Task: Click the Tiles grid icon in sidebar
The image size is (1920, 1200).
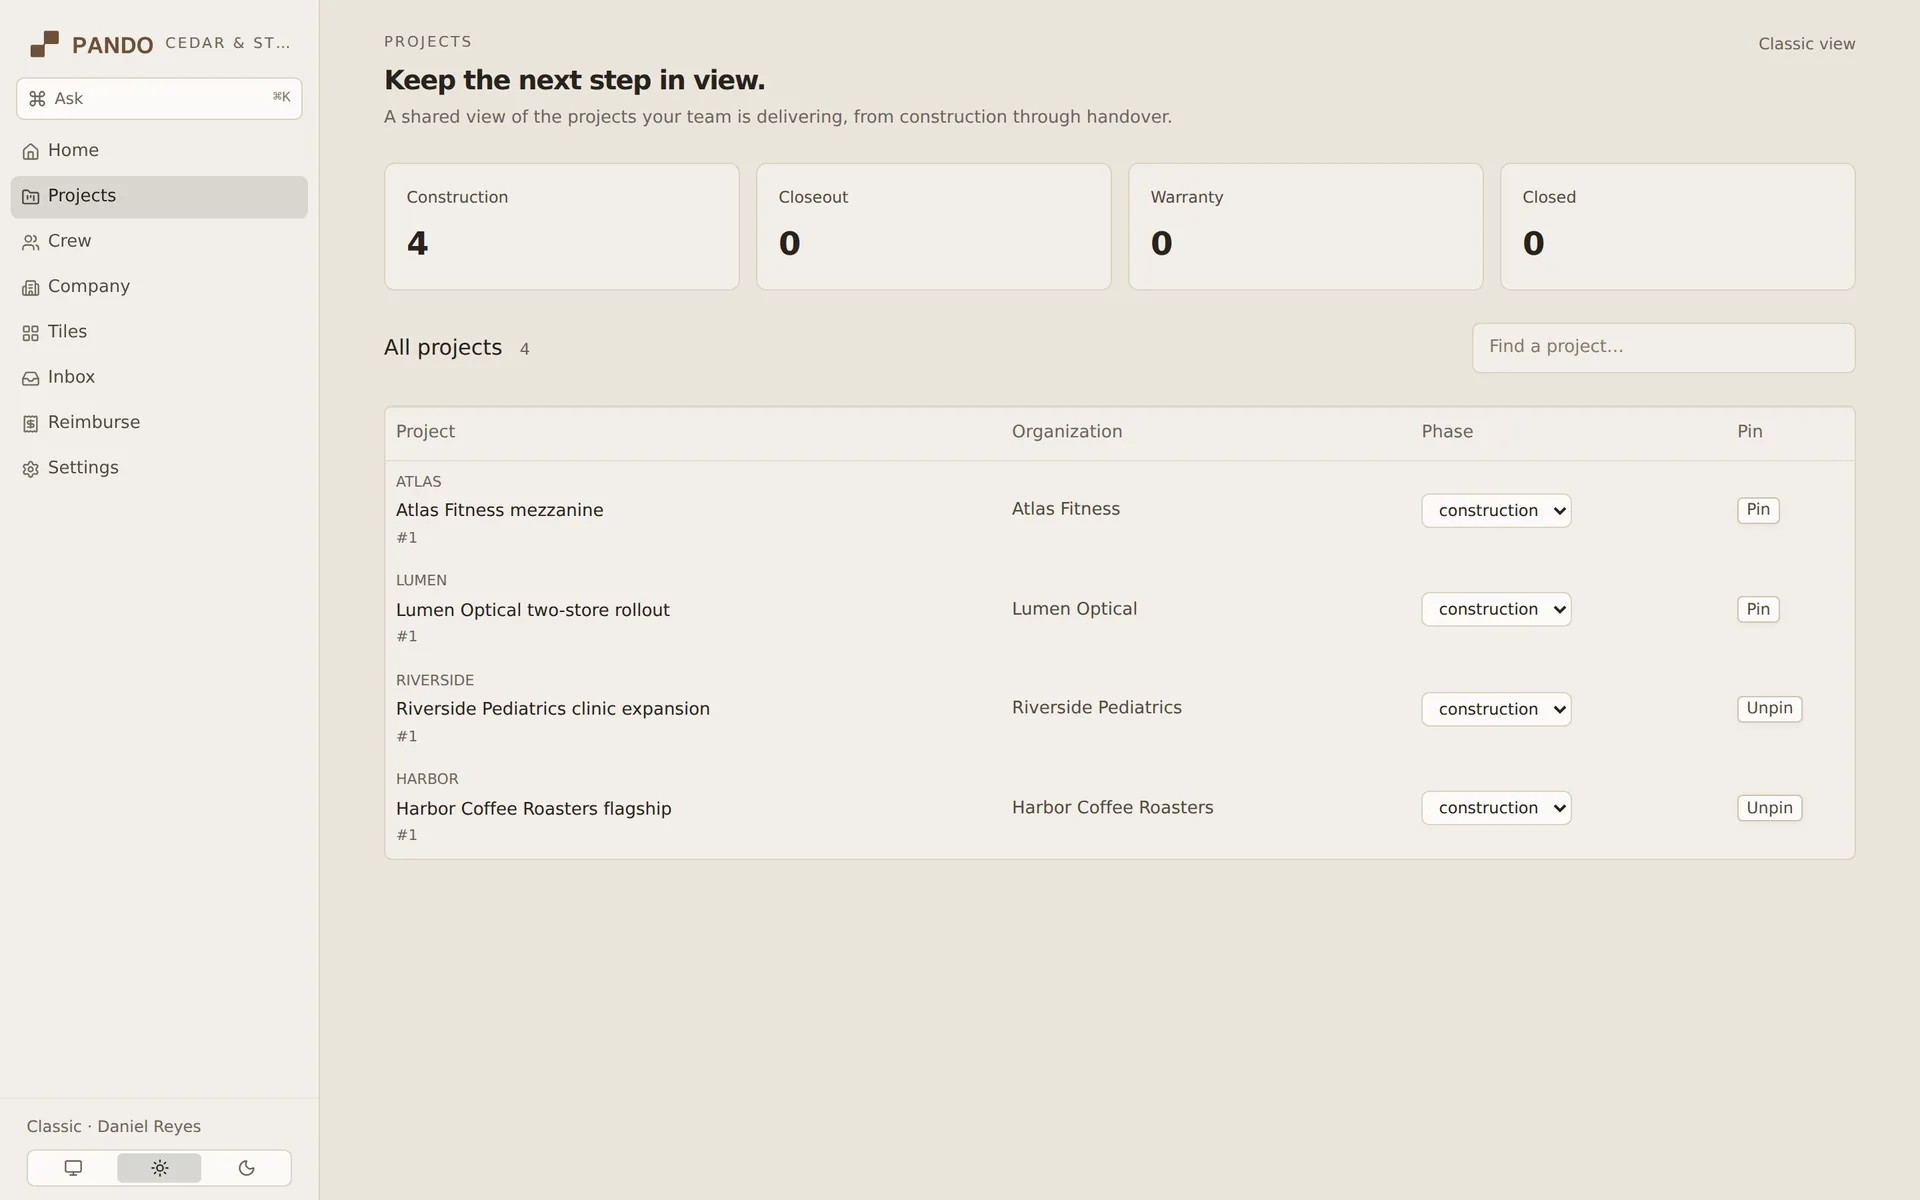Action: click(x=31, y=333)
